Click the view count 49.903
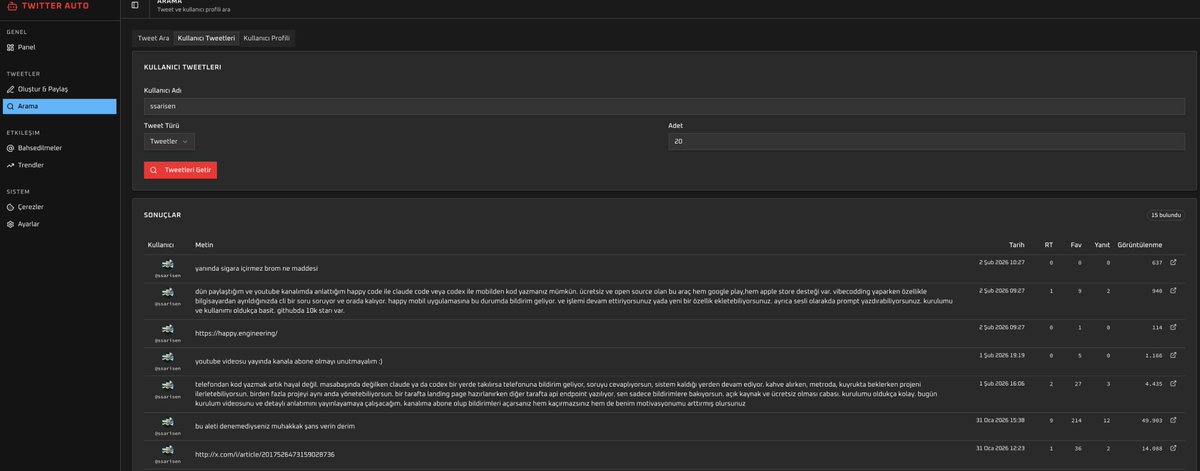This screenshot has width=1200, height=471. click(x=1150, y=421)
